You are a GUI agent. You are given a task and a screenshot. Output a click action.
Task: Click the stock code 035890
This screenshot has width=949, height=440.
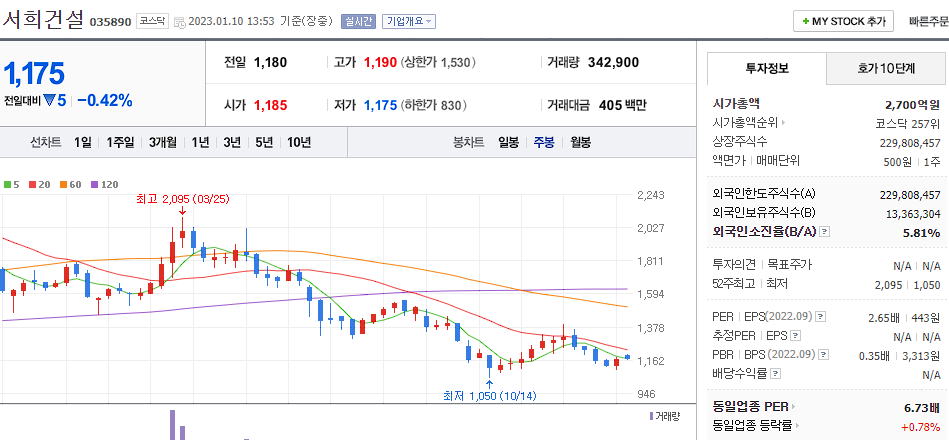click(110, 22)
